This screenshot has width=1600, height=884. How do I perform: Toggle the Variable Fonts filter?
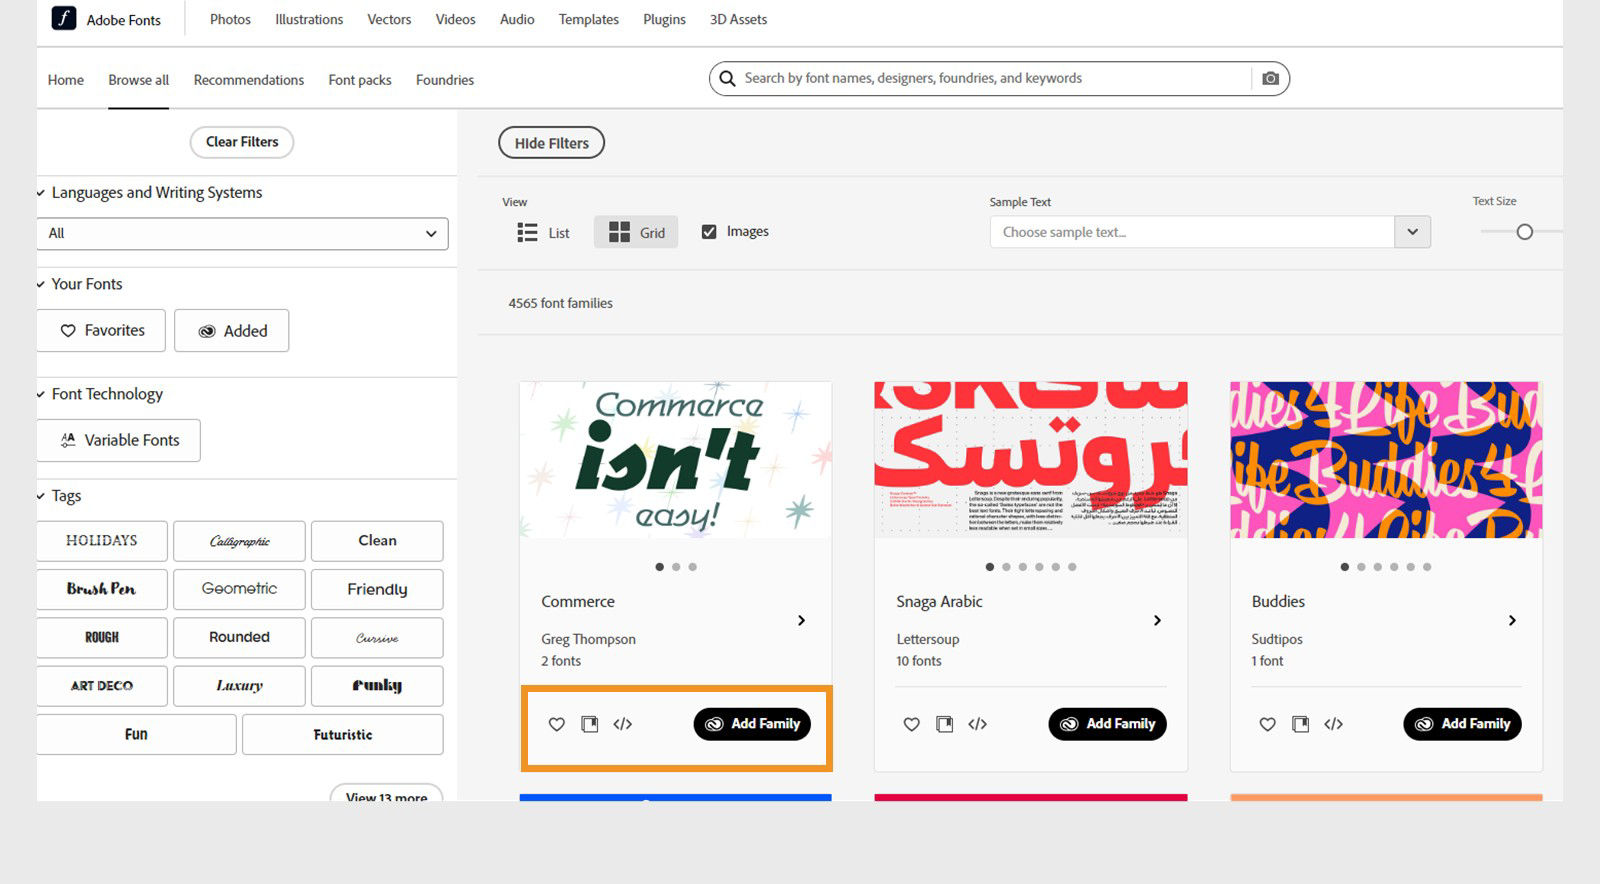[119, 440]
